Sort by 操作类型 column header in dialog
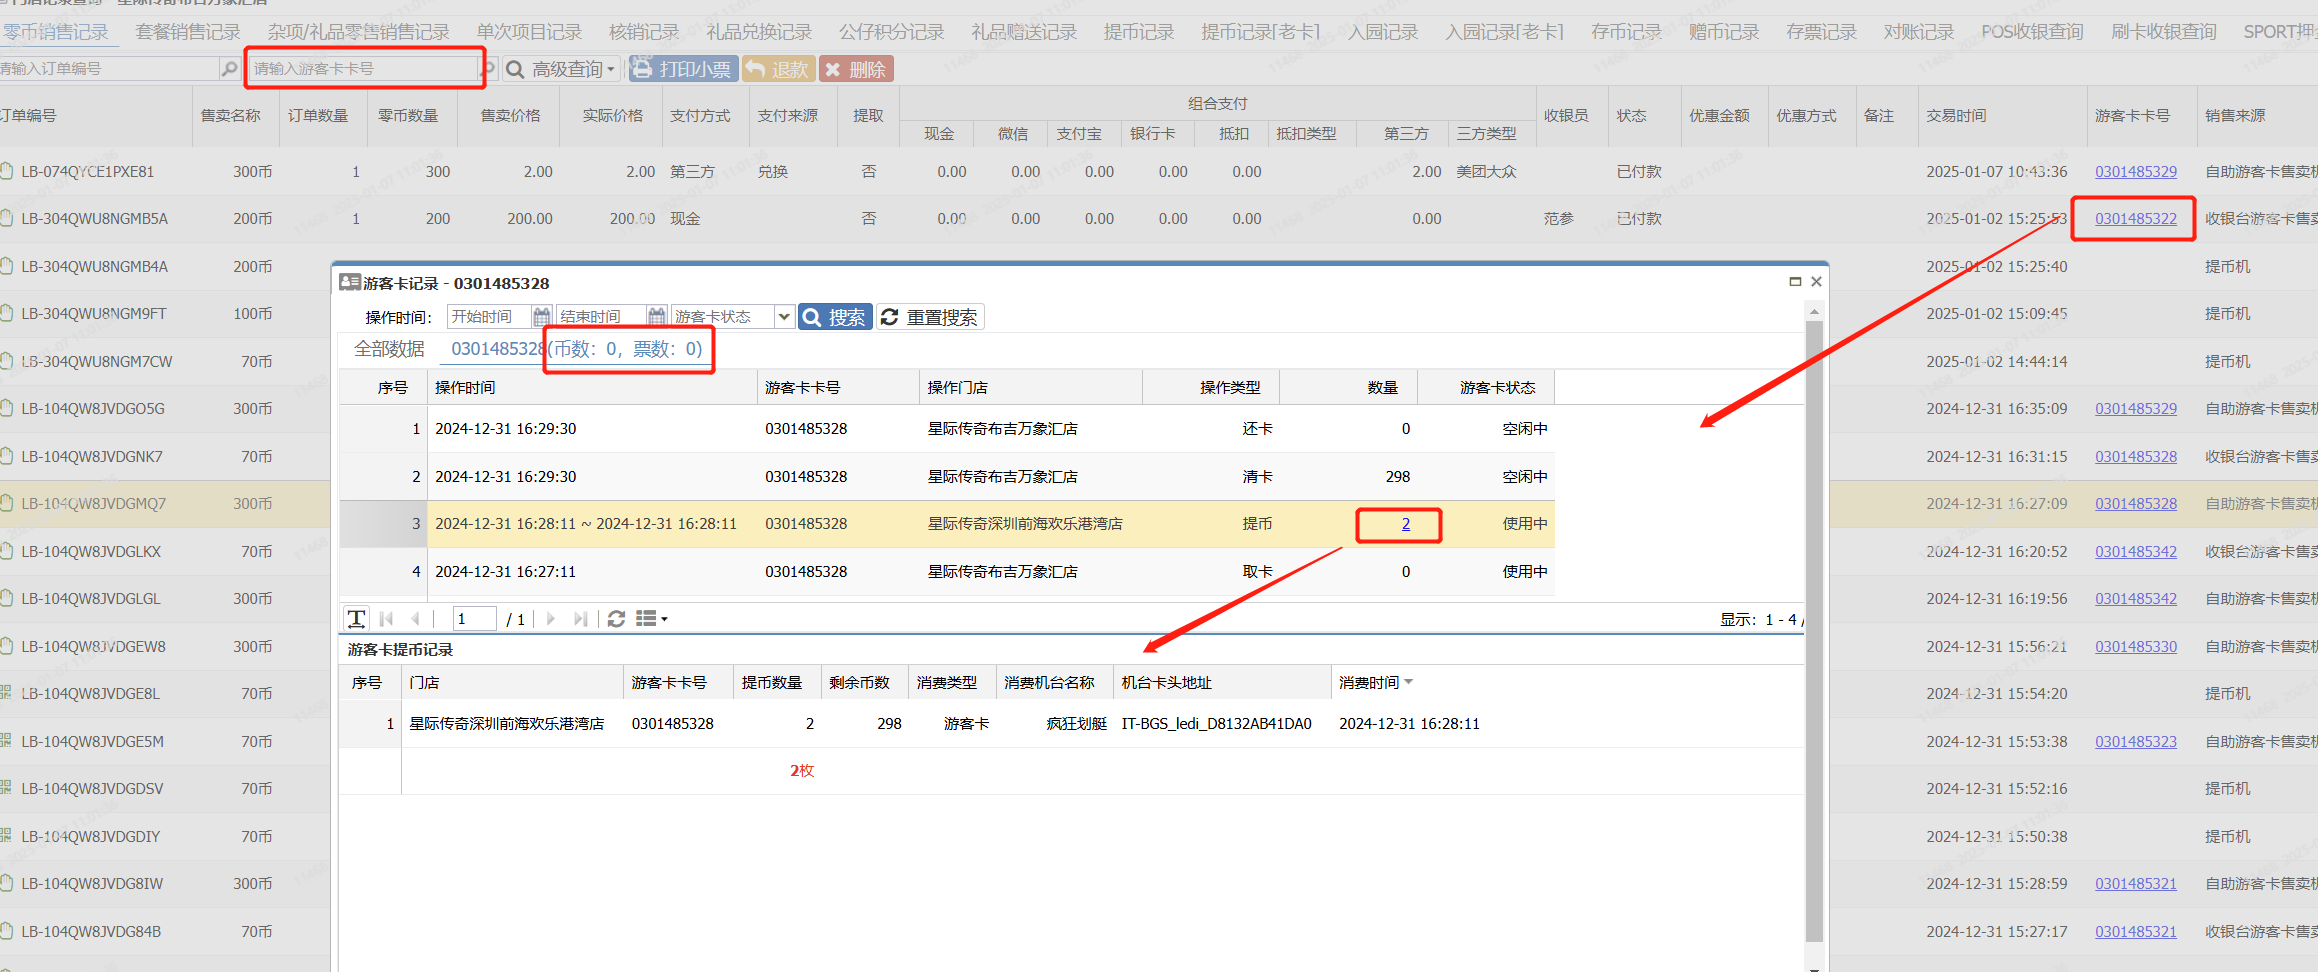 (1210, 387)
